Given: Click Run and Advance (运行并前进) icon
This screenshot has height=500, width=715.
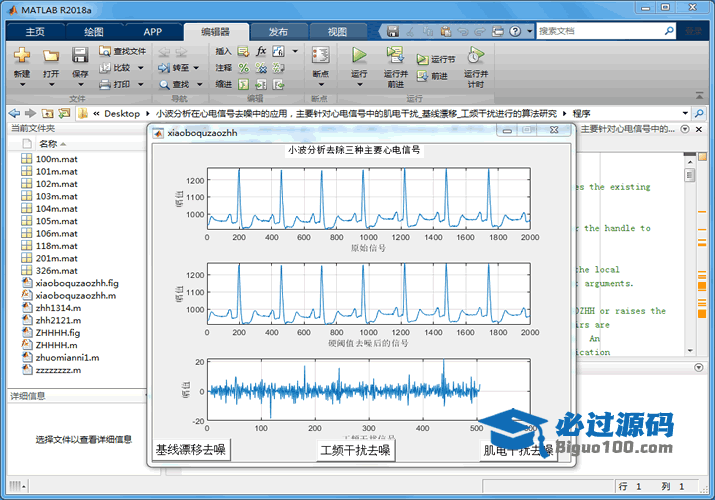Looking at the screenshot, I should (395, 56).
